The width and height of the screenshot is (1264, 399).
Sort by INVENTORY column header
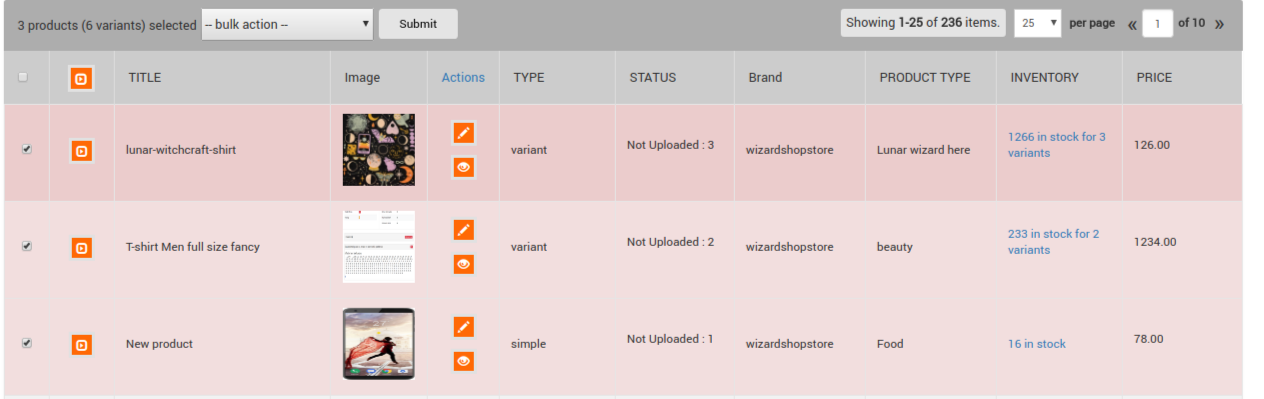(1044, 77)
